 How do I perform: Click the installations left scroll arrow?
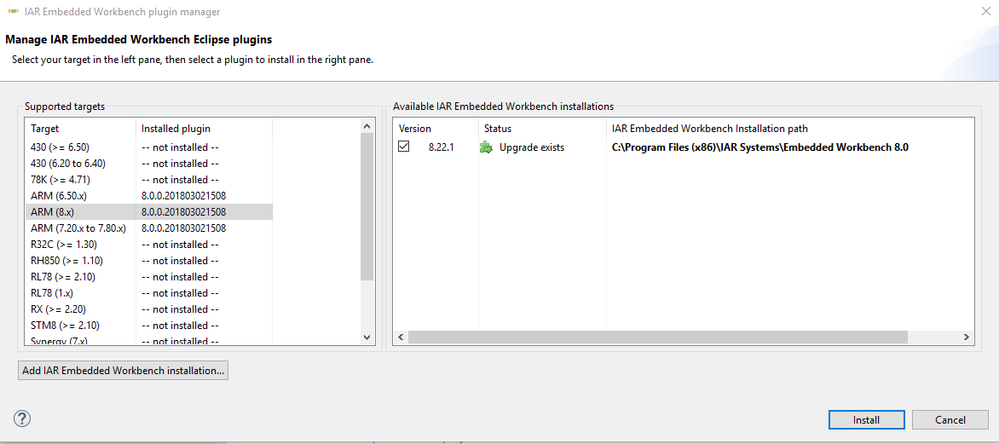(401, 337)
